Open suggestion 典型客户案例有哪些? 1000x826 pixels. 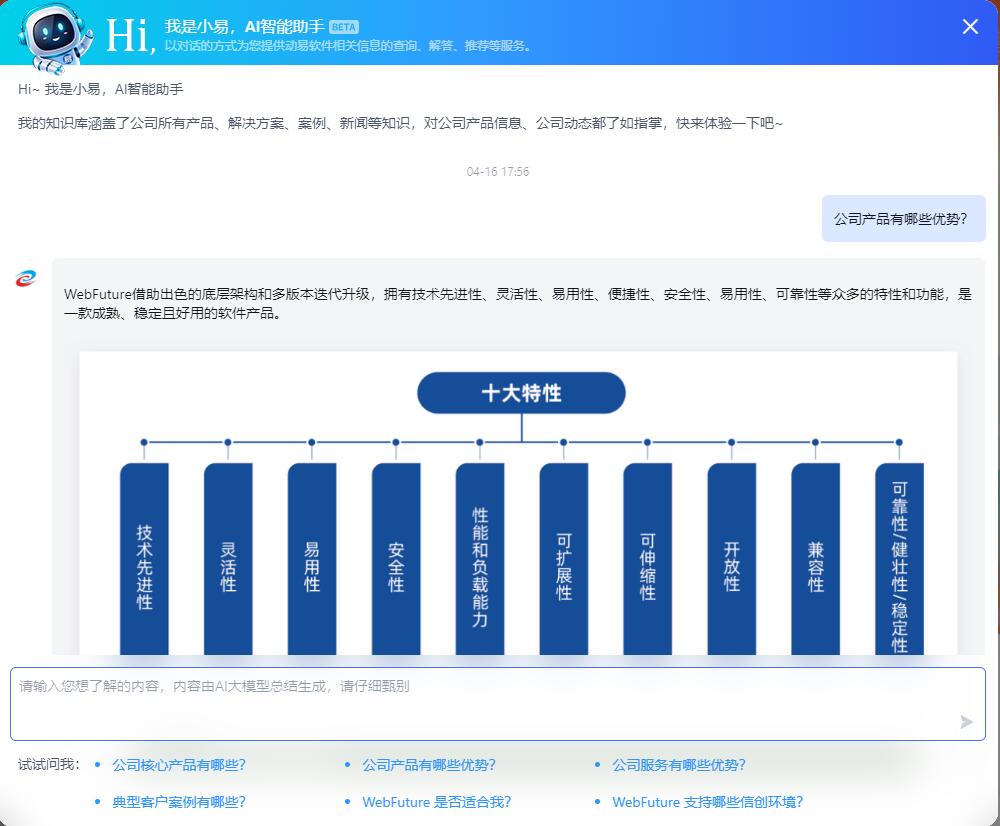pyautogui.click(x=179, y=802)
